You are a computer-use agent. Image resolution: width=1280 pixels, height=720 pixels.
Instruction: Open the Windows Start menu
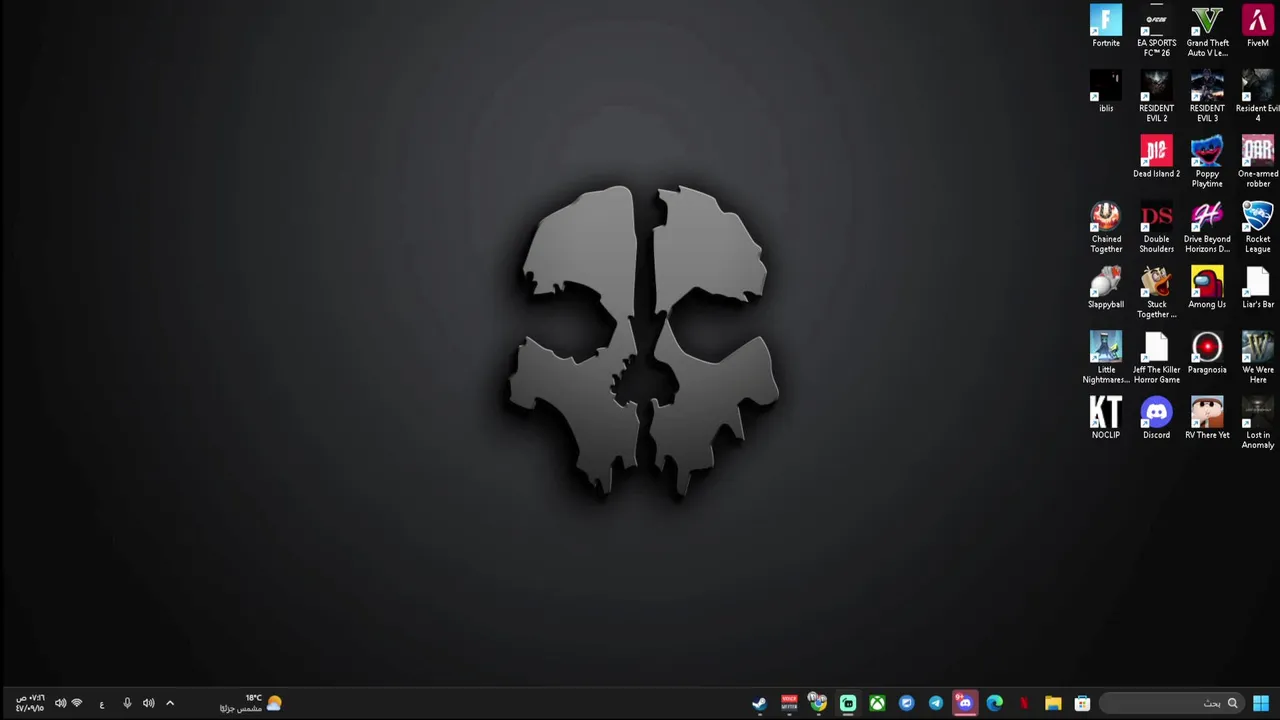click(1261, 703)
